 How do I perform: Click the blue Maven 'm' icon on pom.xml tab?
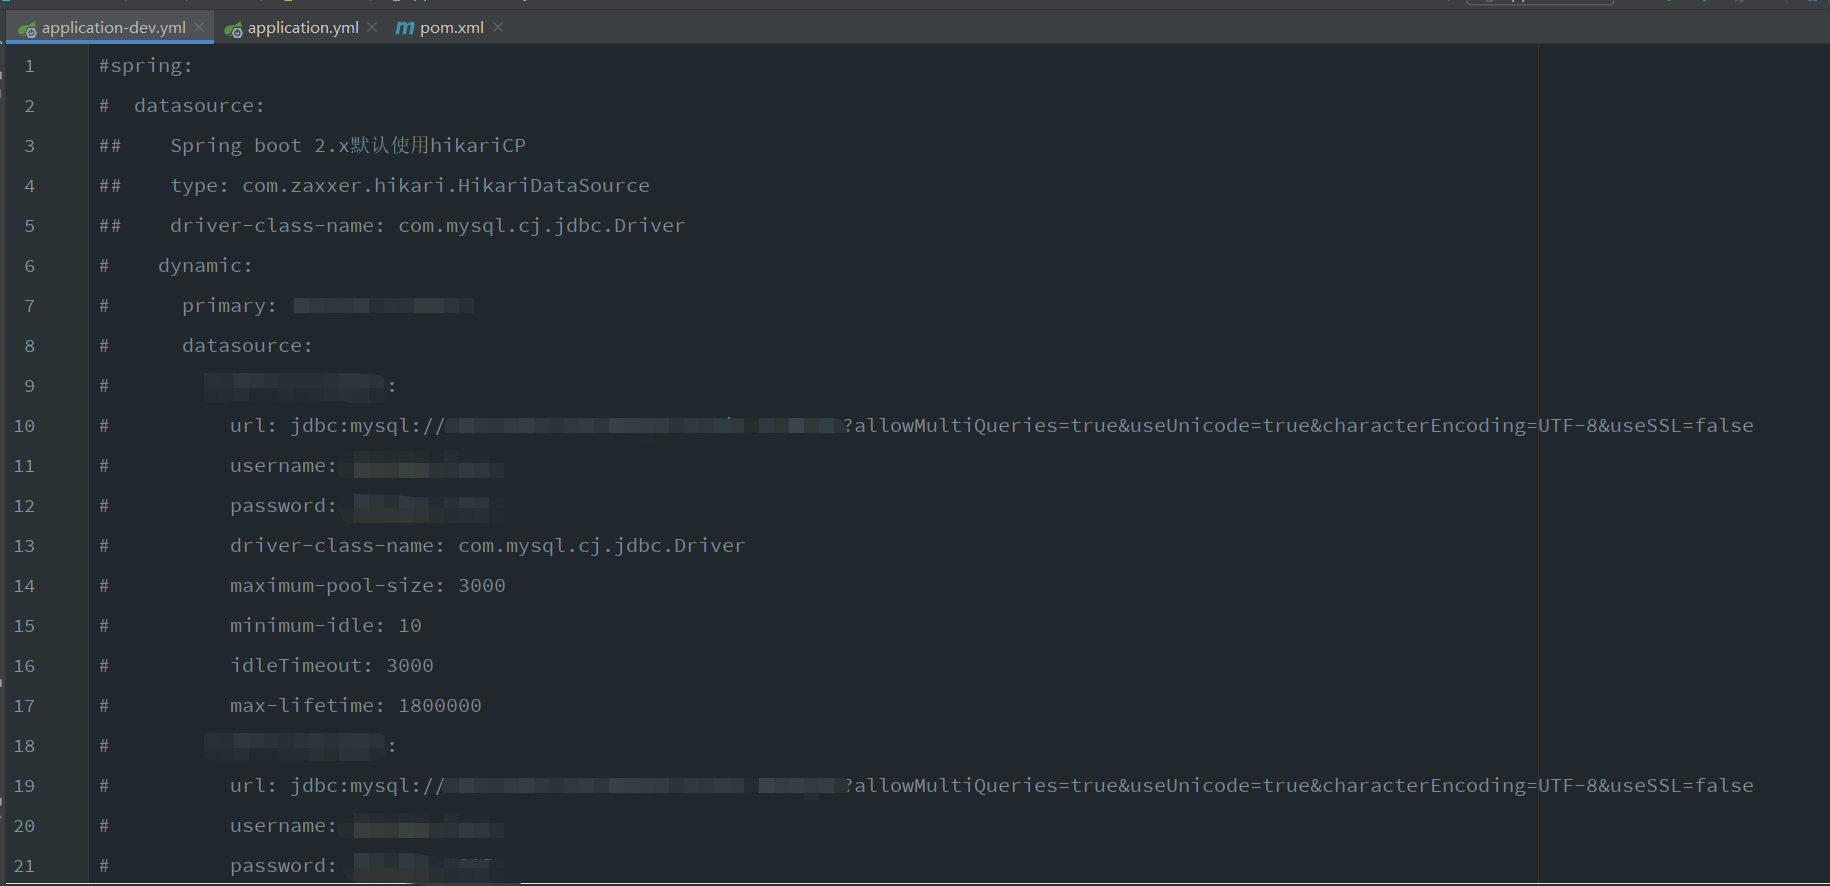coord(404,27)
